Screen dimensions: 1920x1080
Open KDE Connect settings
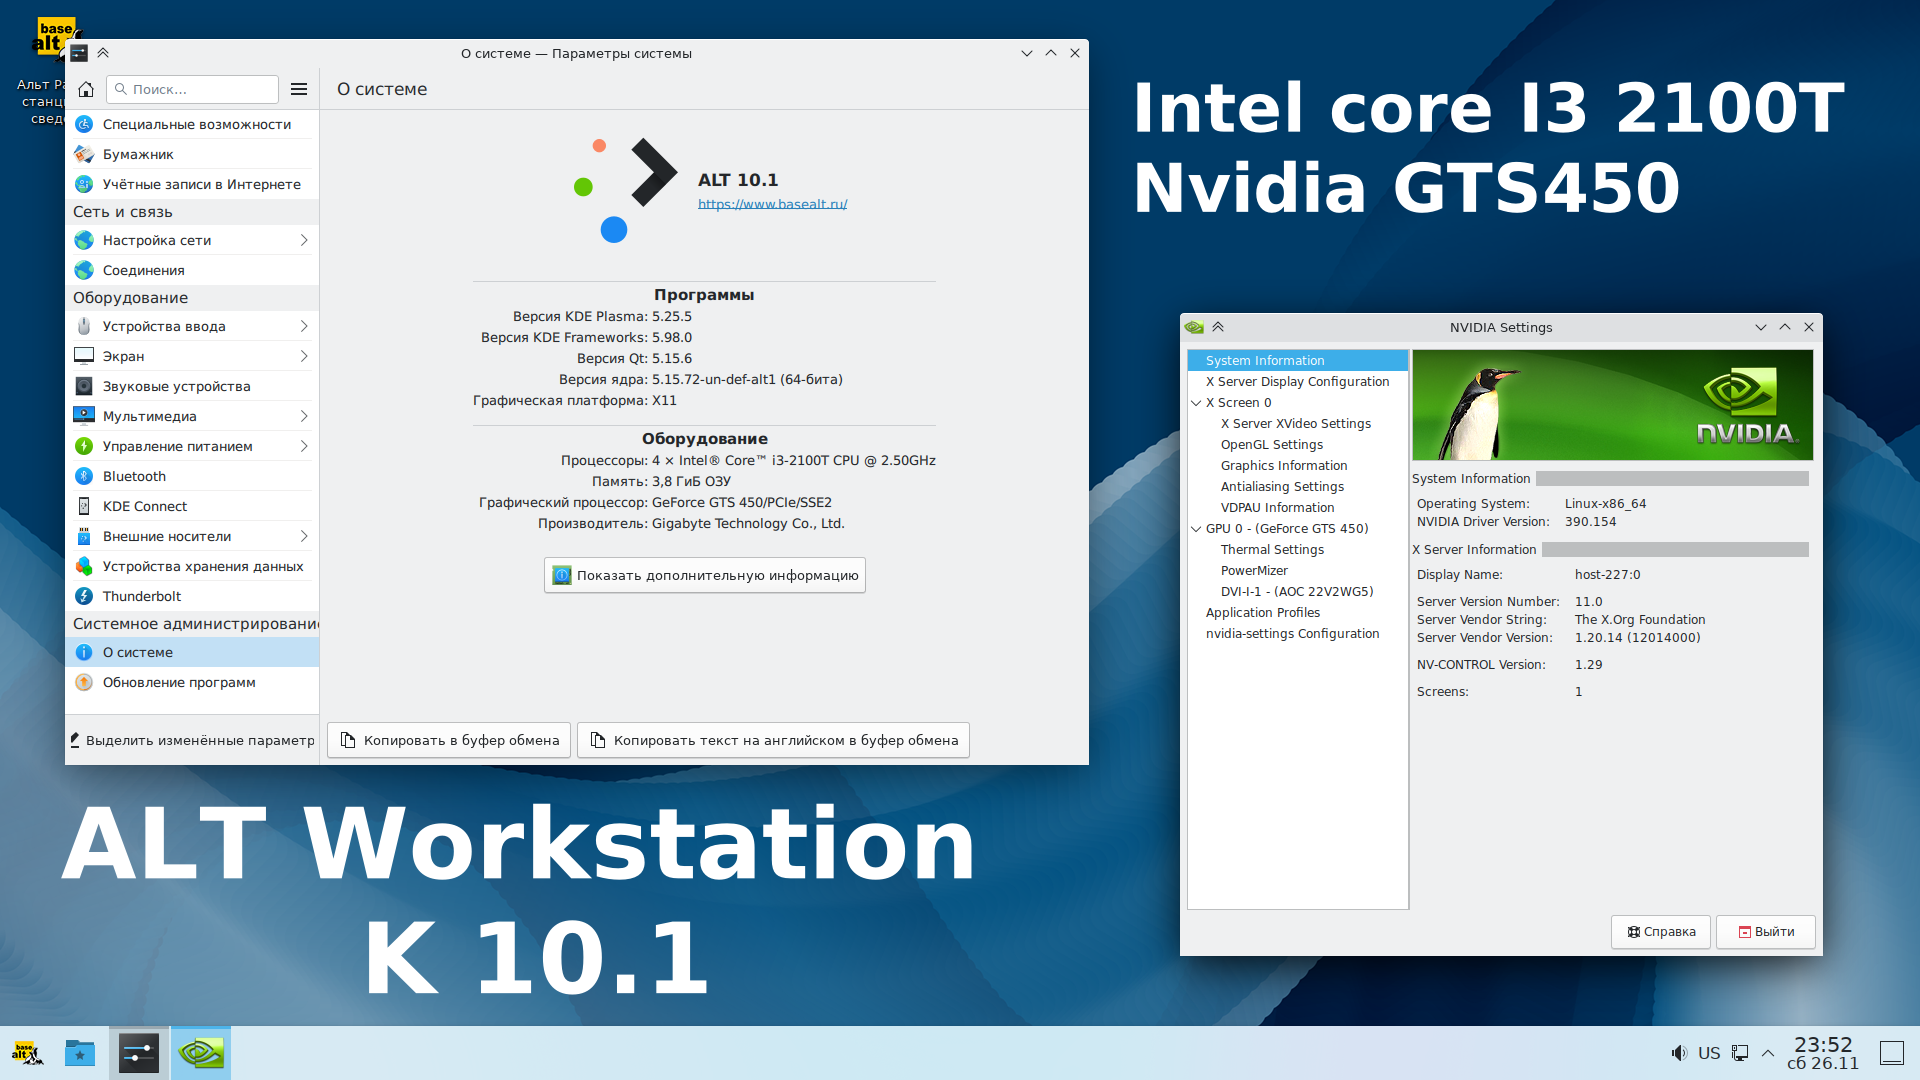(x=144, y=505)
